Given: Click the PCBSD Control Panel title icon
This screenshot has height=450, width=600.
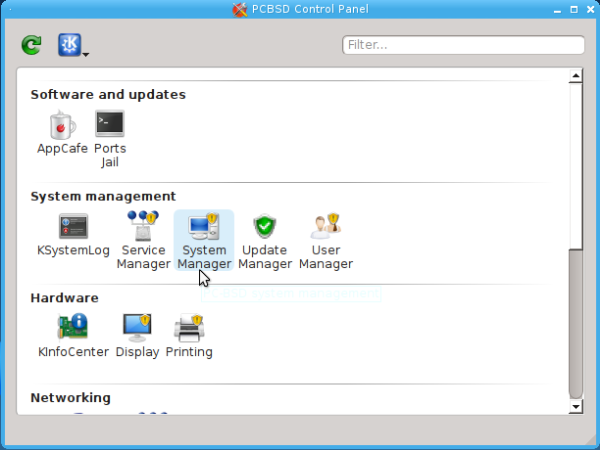Looking at the screenshot, I should click(x=240, y=9).
